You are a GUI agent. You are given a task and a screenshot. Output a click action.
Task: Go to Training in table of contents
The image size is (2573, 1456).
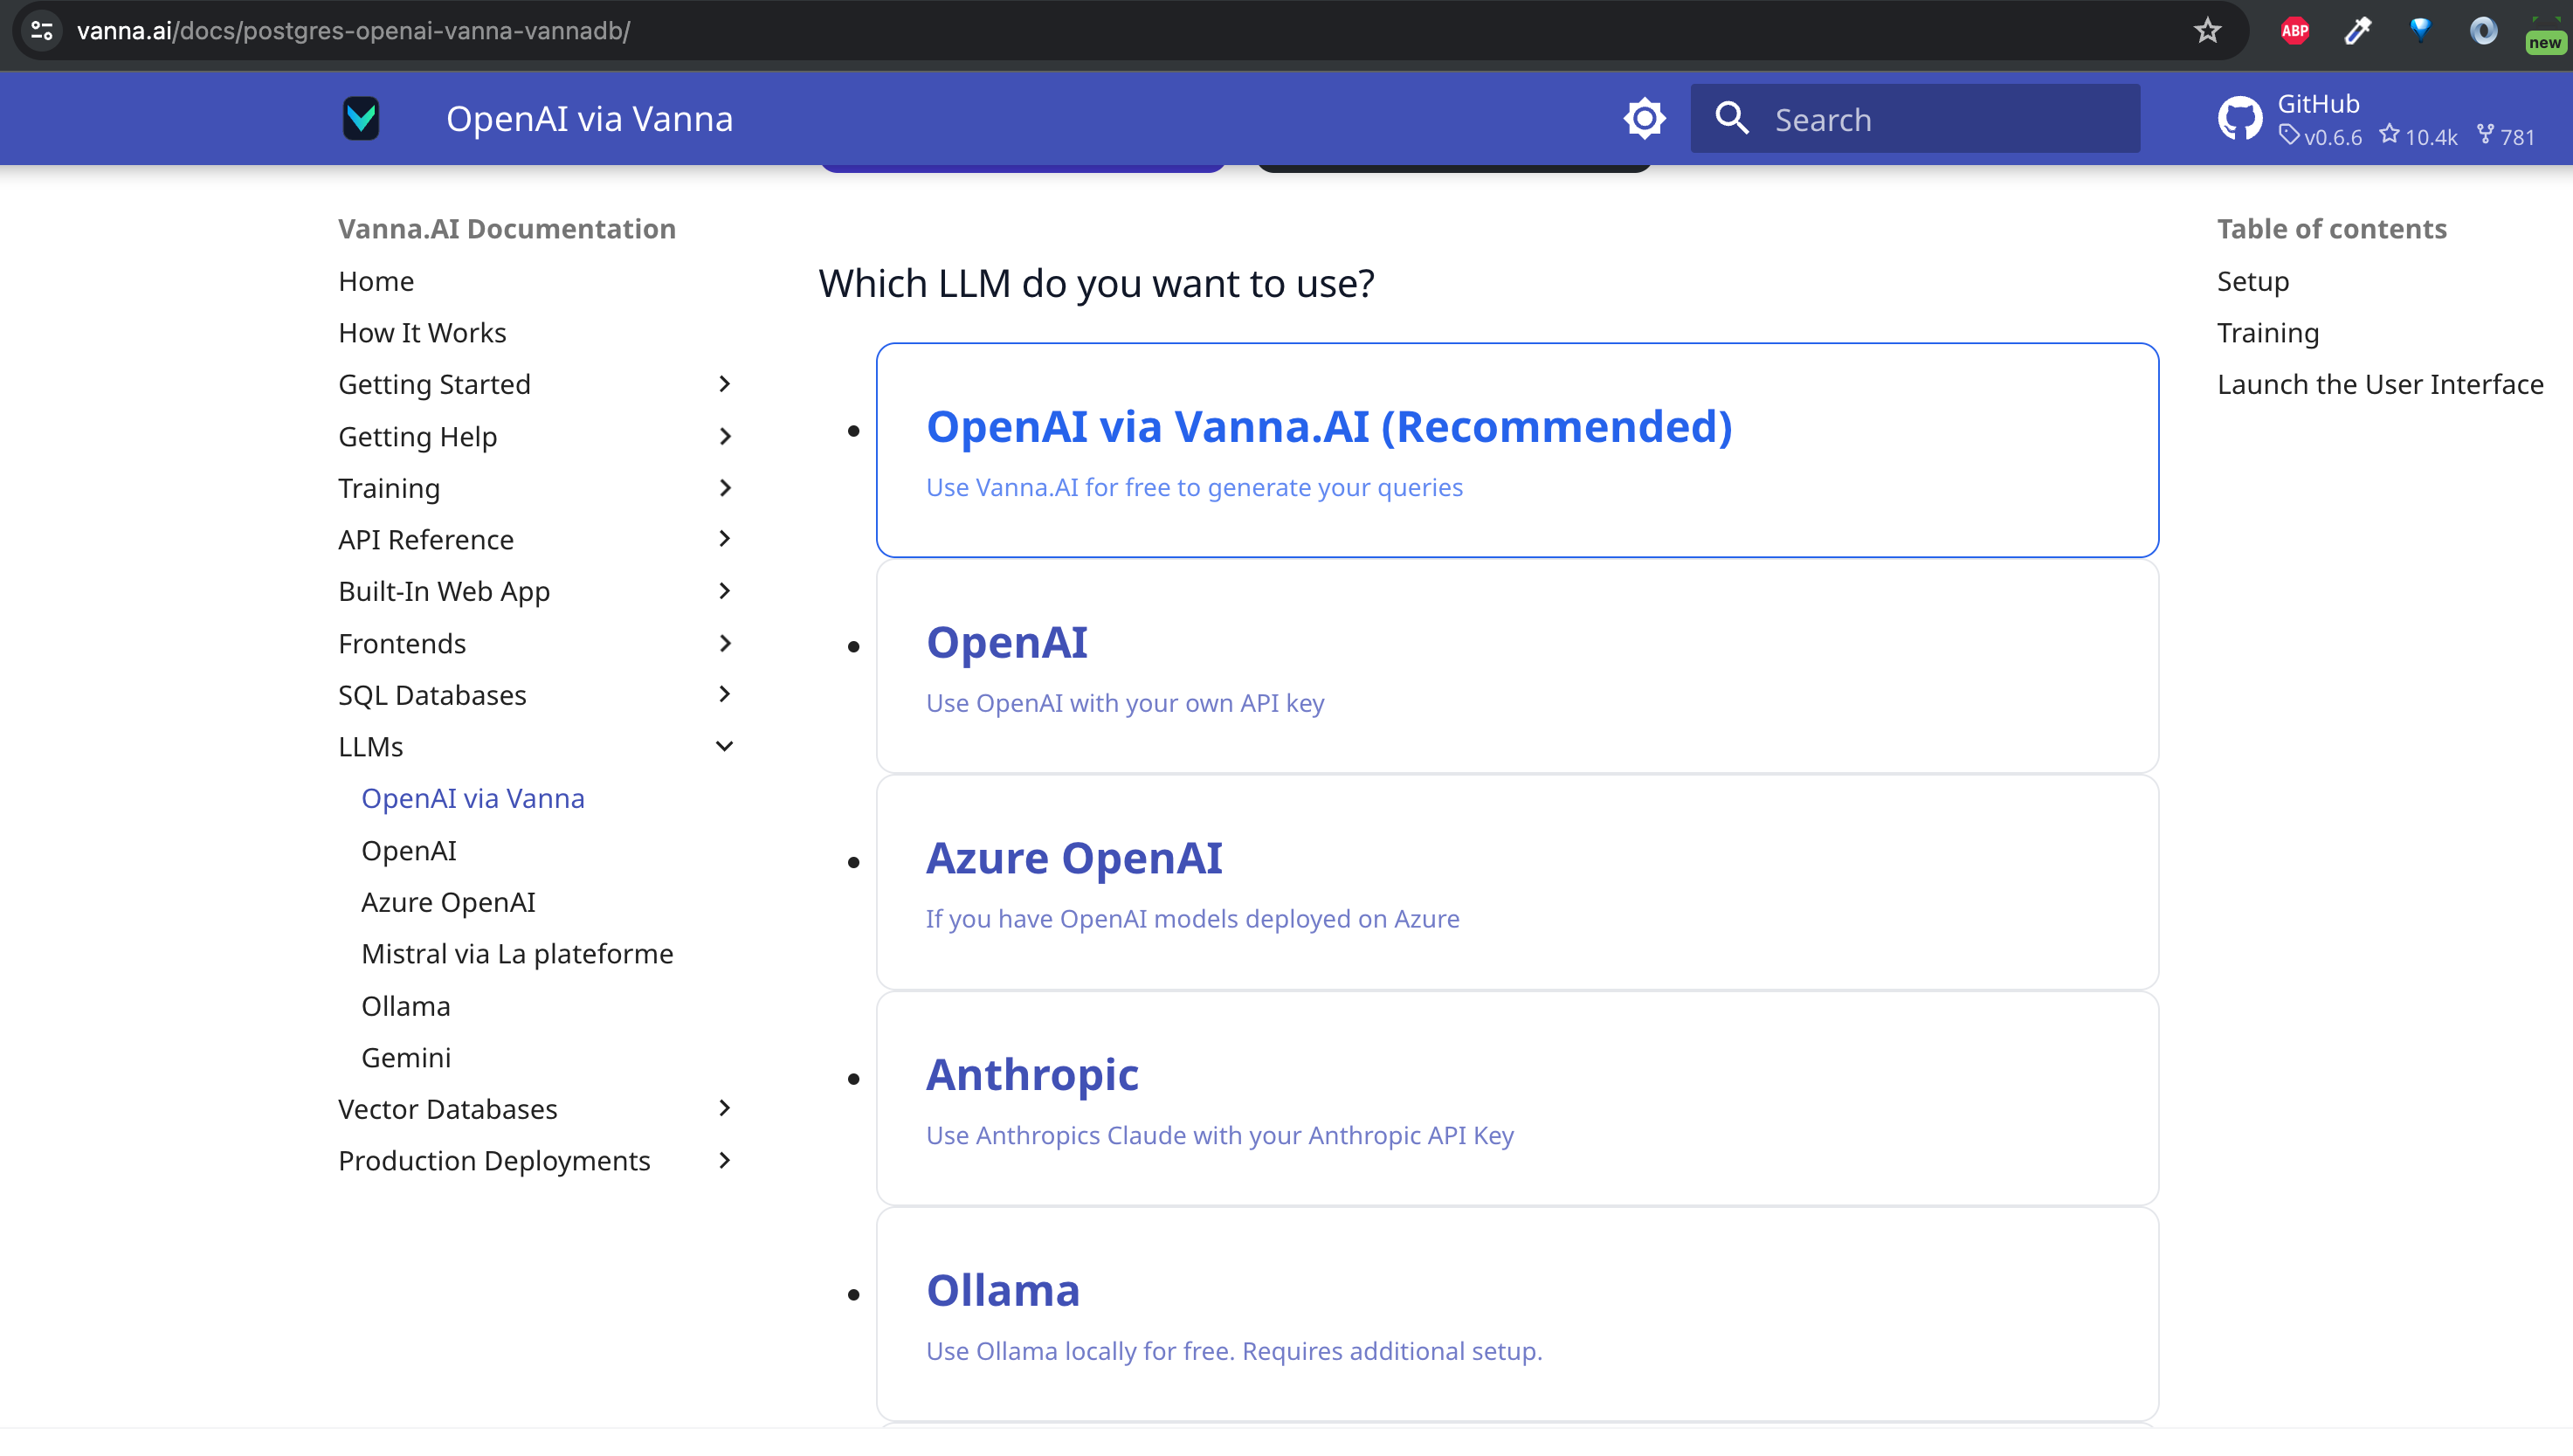(2267, 332)
